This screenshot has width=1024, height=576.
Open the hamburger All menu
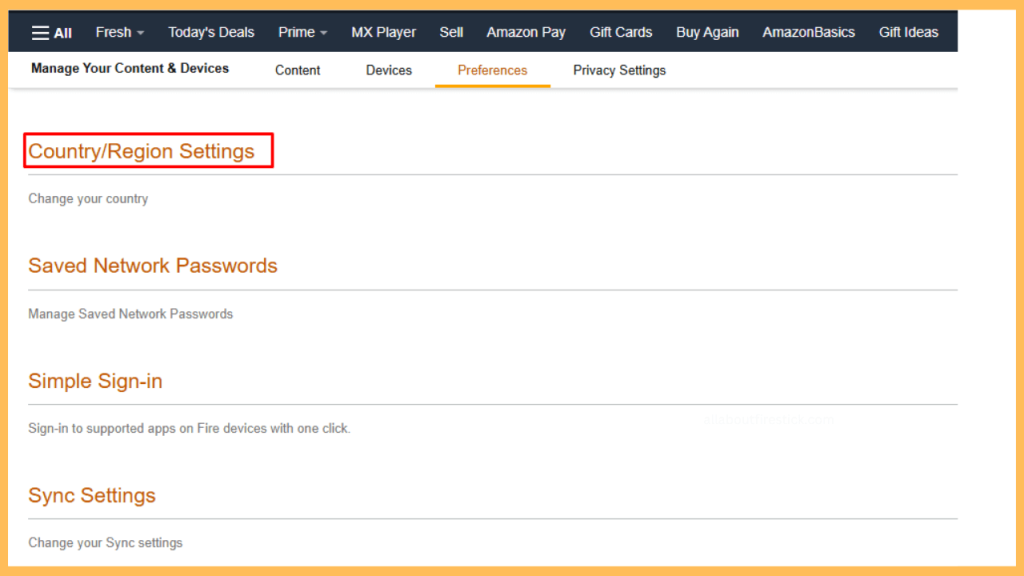tap(52, 32)
